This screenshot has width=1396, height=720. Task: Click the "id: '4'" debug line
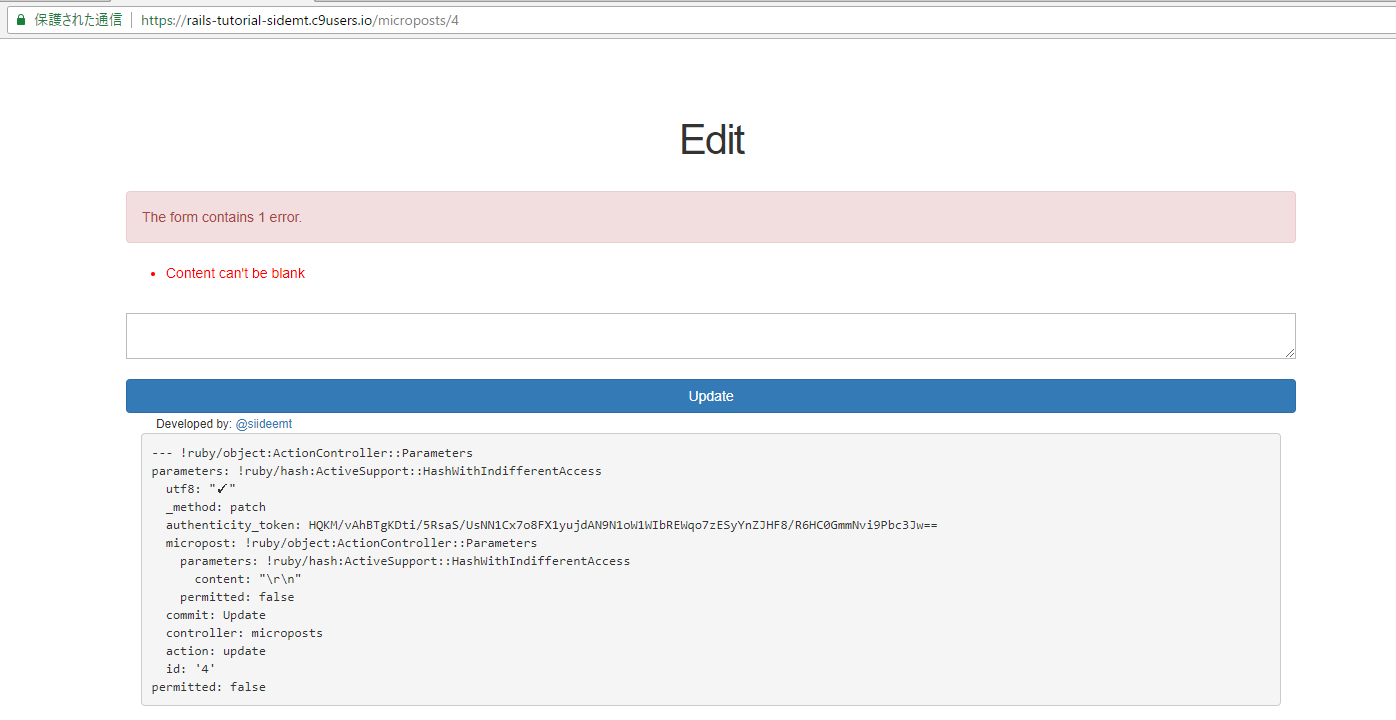click(191, 669)
